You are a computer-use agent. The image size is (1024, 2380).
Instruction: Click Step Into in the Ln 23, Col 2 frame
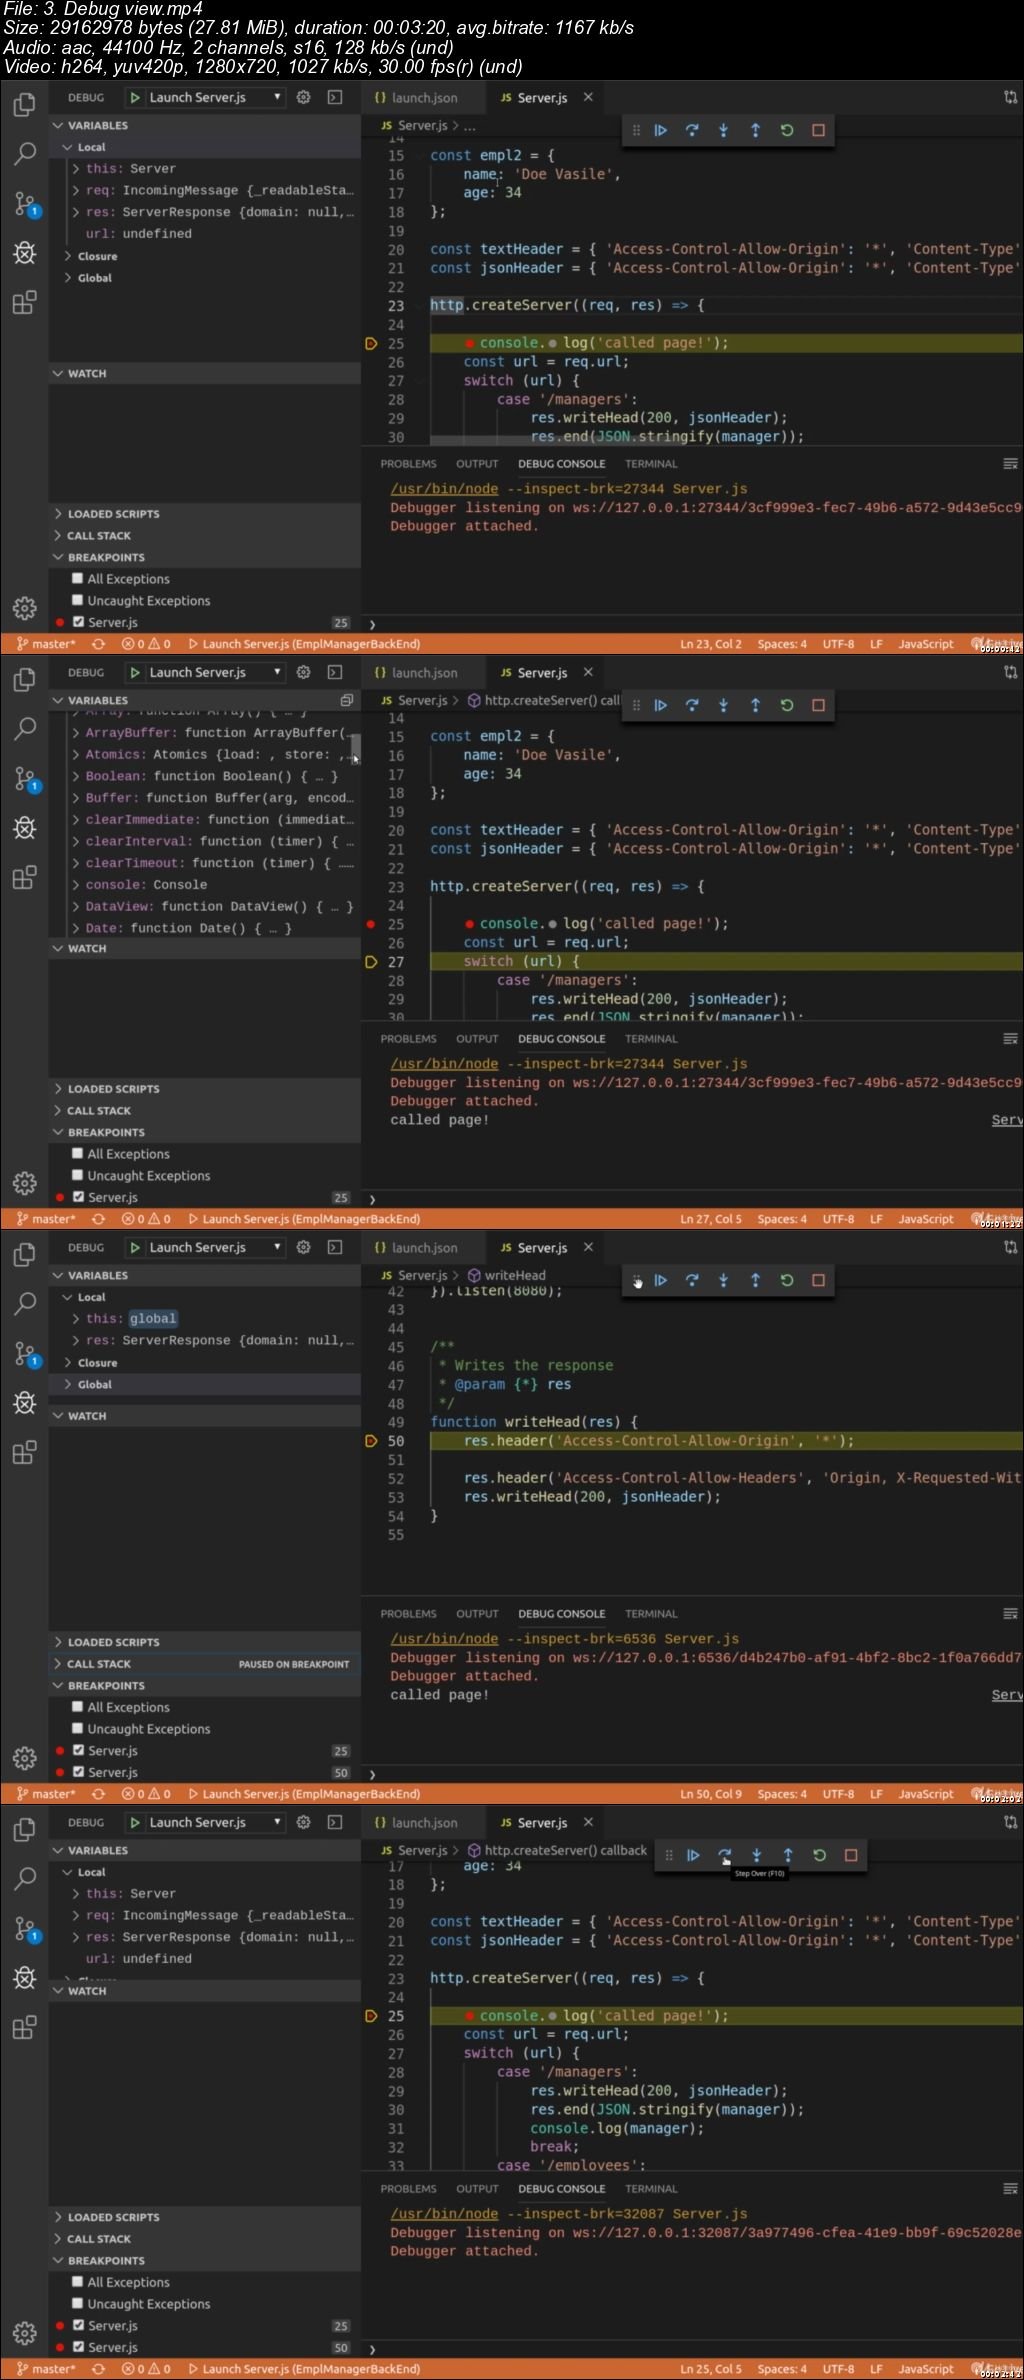(723, 130)
